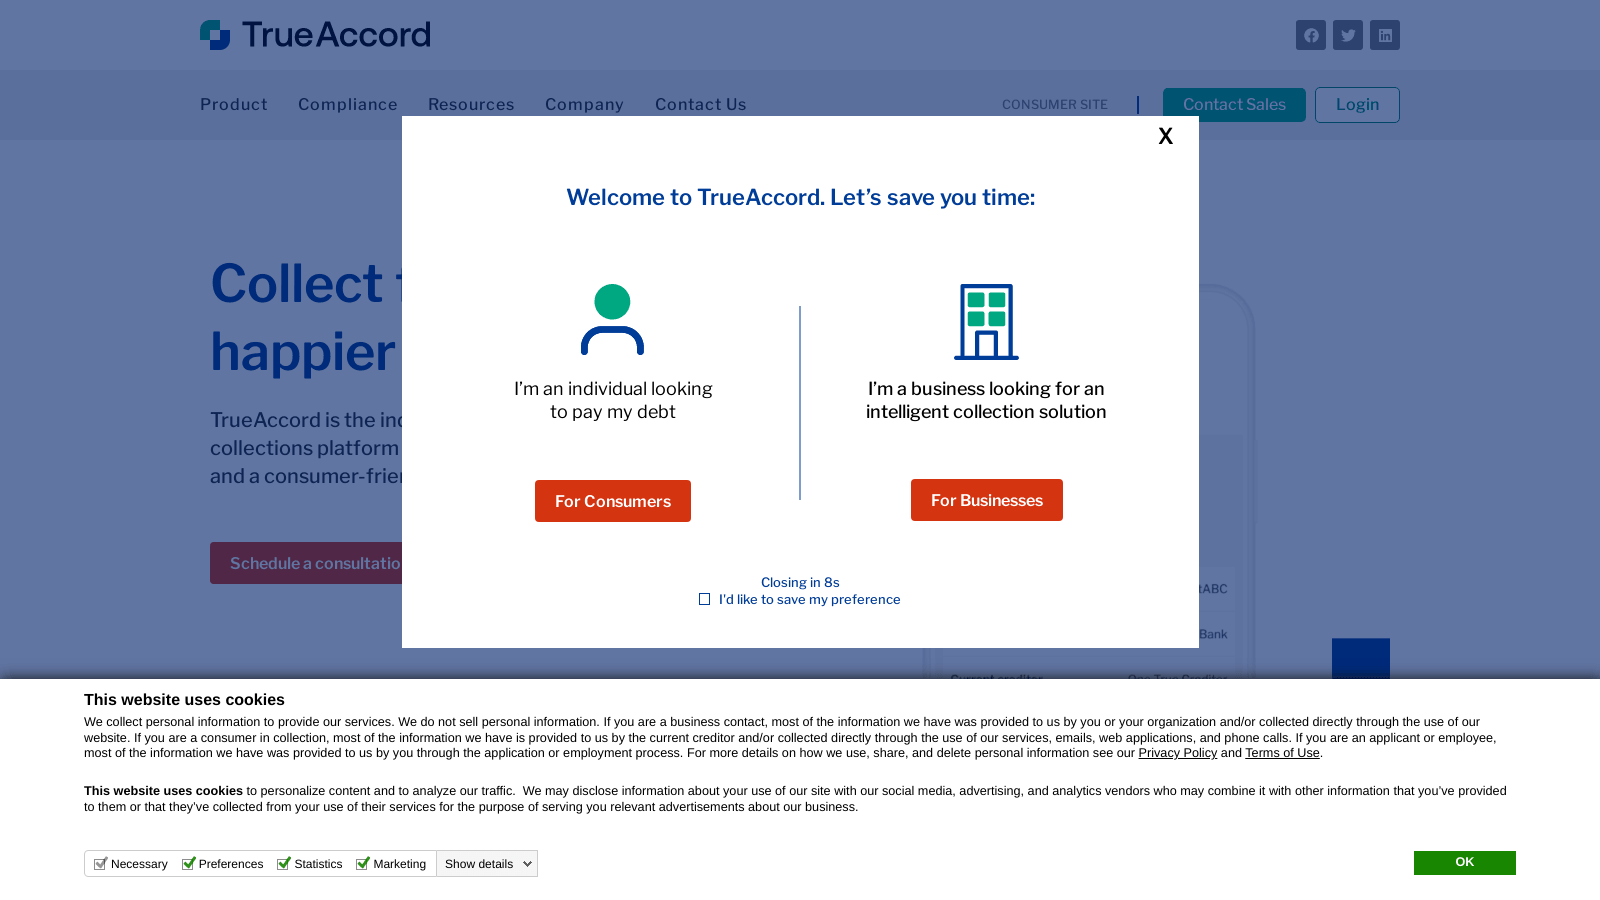Image resolution: width=1600 pixels, height=900 pixels.
Task: Open the Terms of Use link
Action: click(1282, 753)
